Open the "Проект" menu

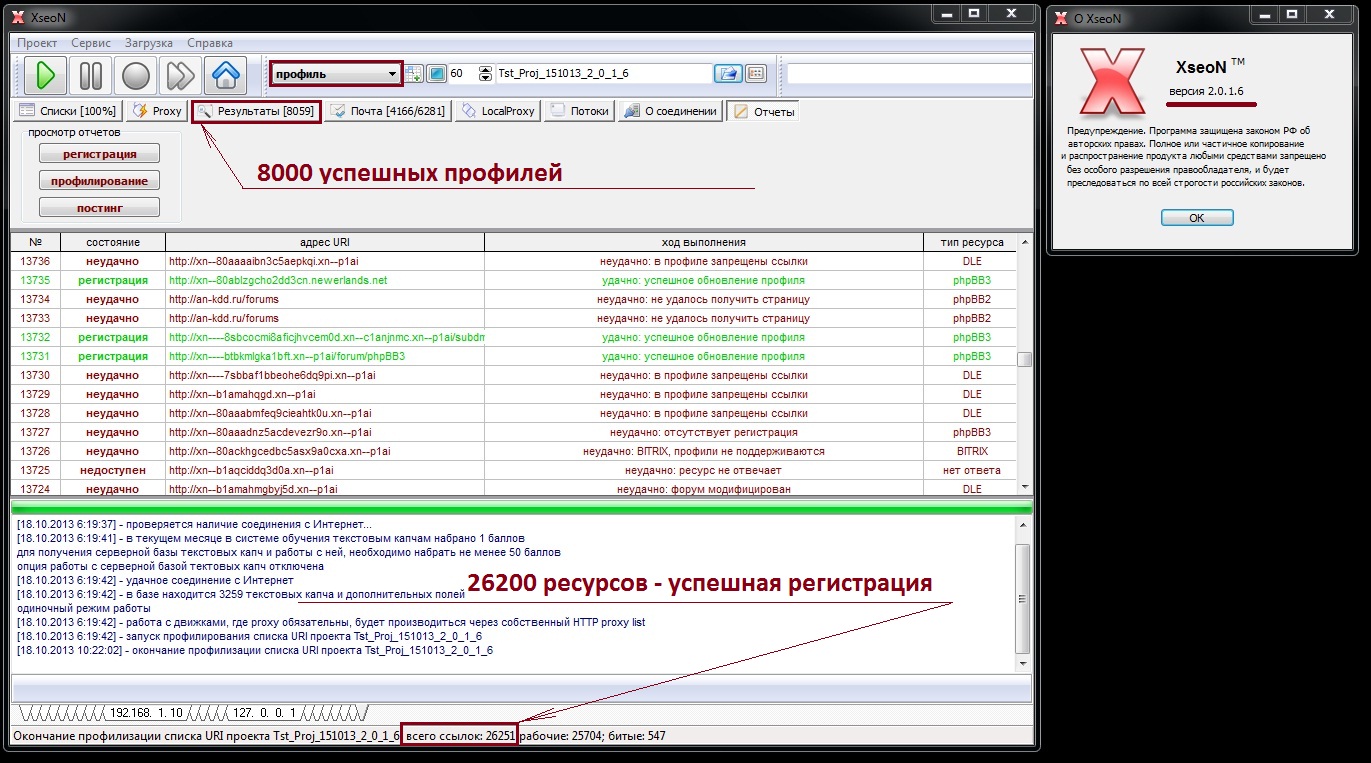[37, 43]
